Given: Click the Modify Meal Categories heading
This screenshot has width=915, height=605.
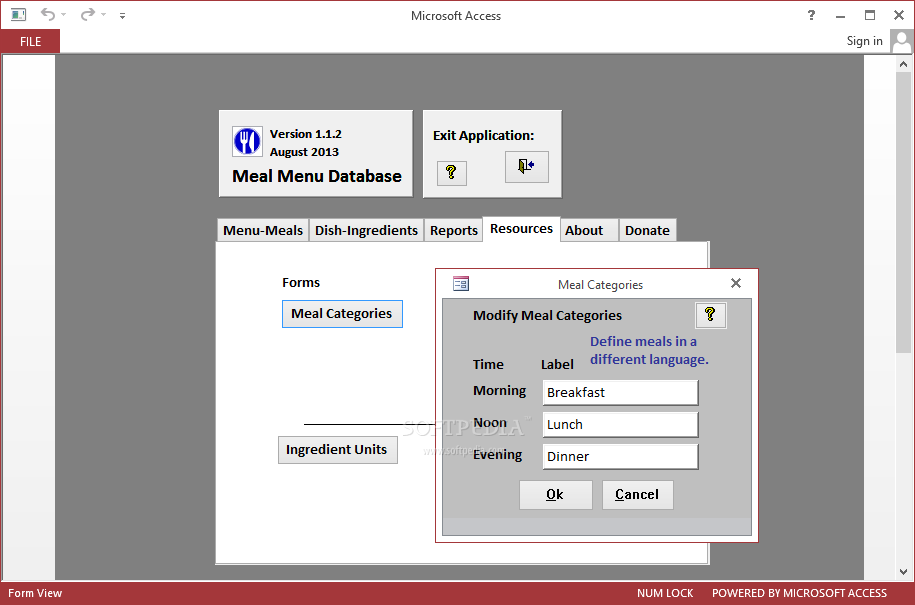Looking at the screenshot, I should [x=547, y=316].
